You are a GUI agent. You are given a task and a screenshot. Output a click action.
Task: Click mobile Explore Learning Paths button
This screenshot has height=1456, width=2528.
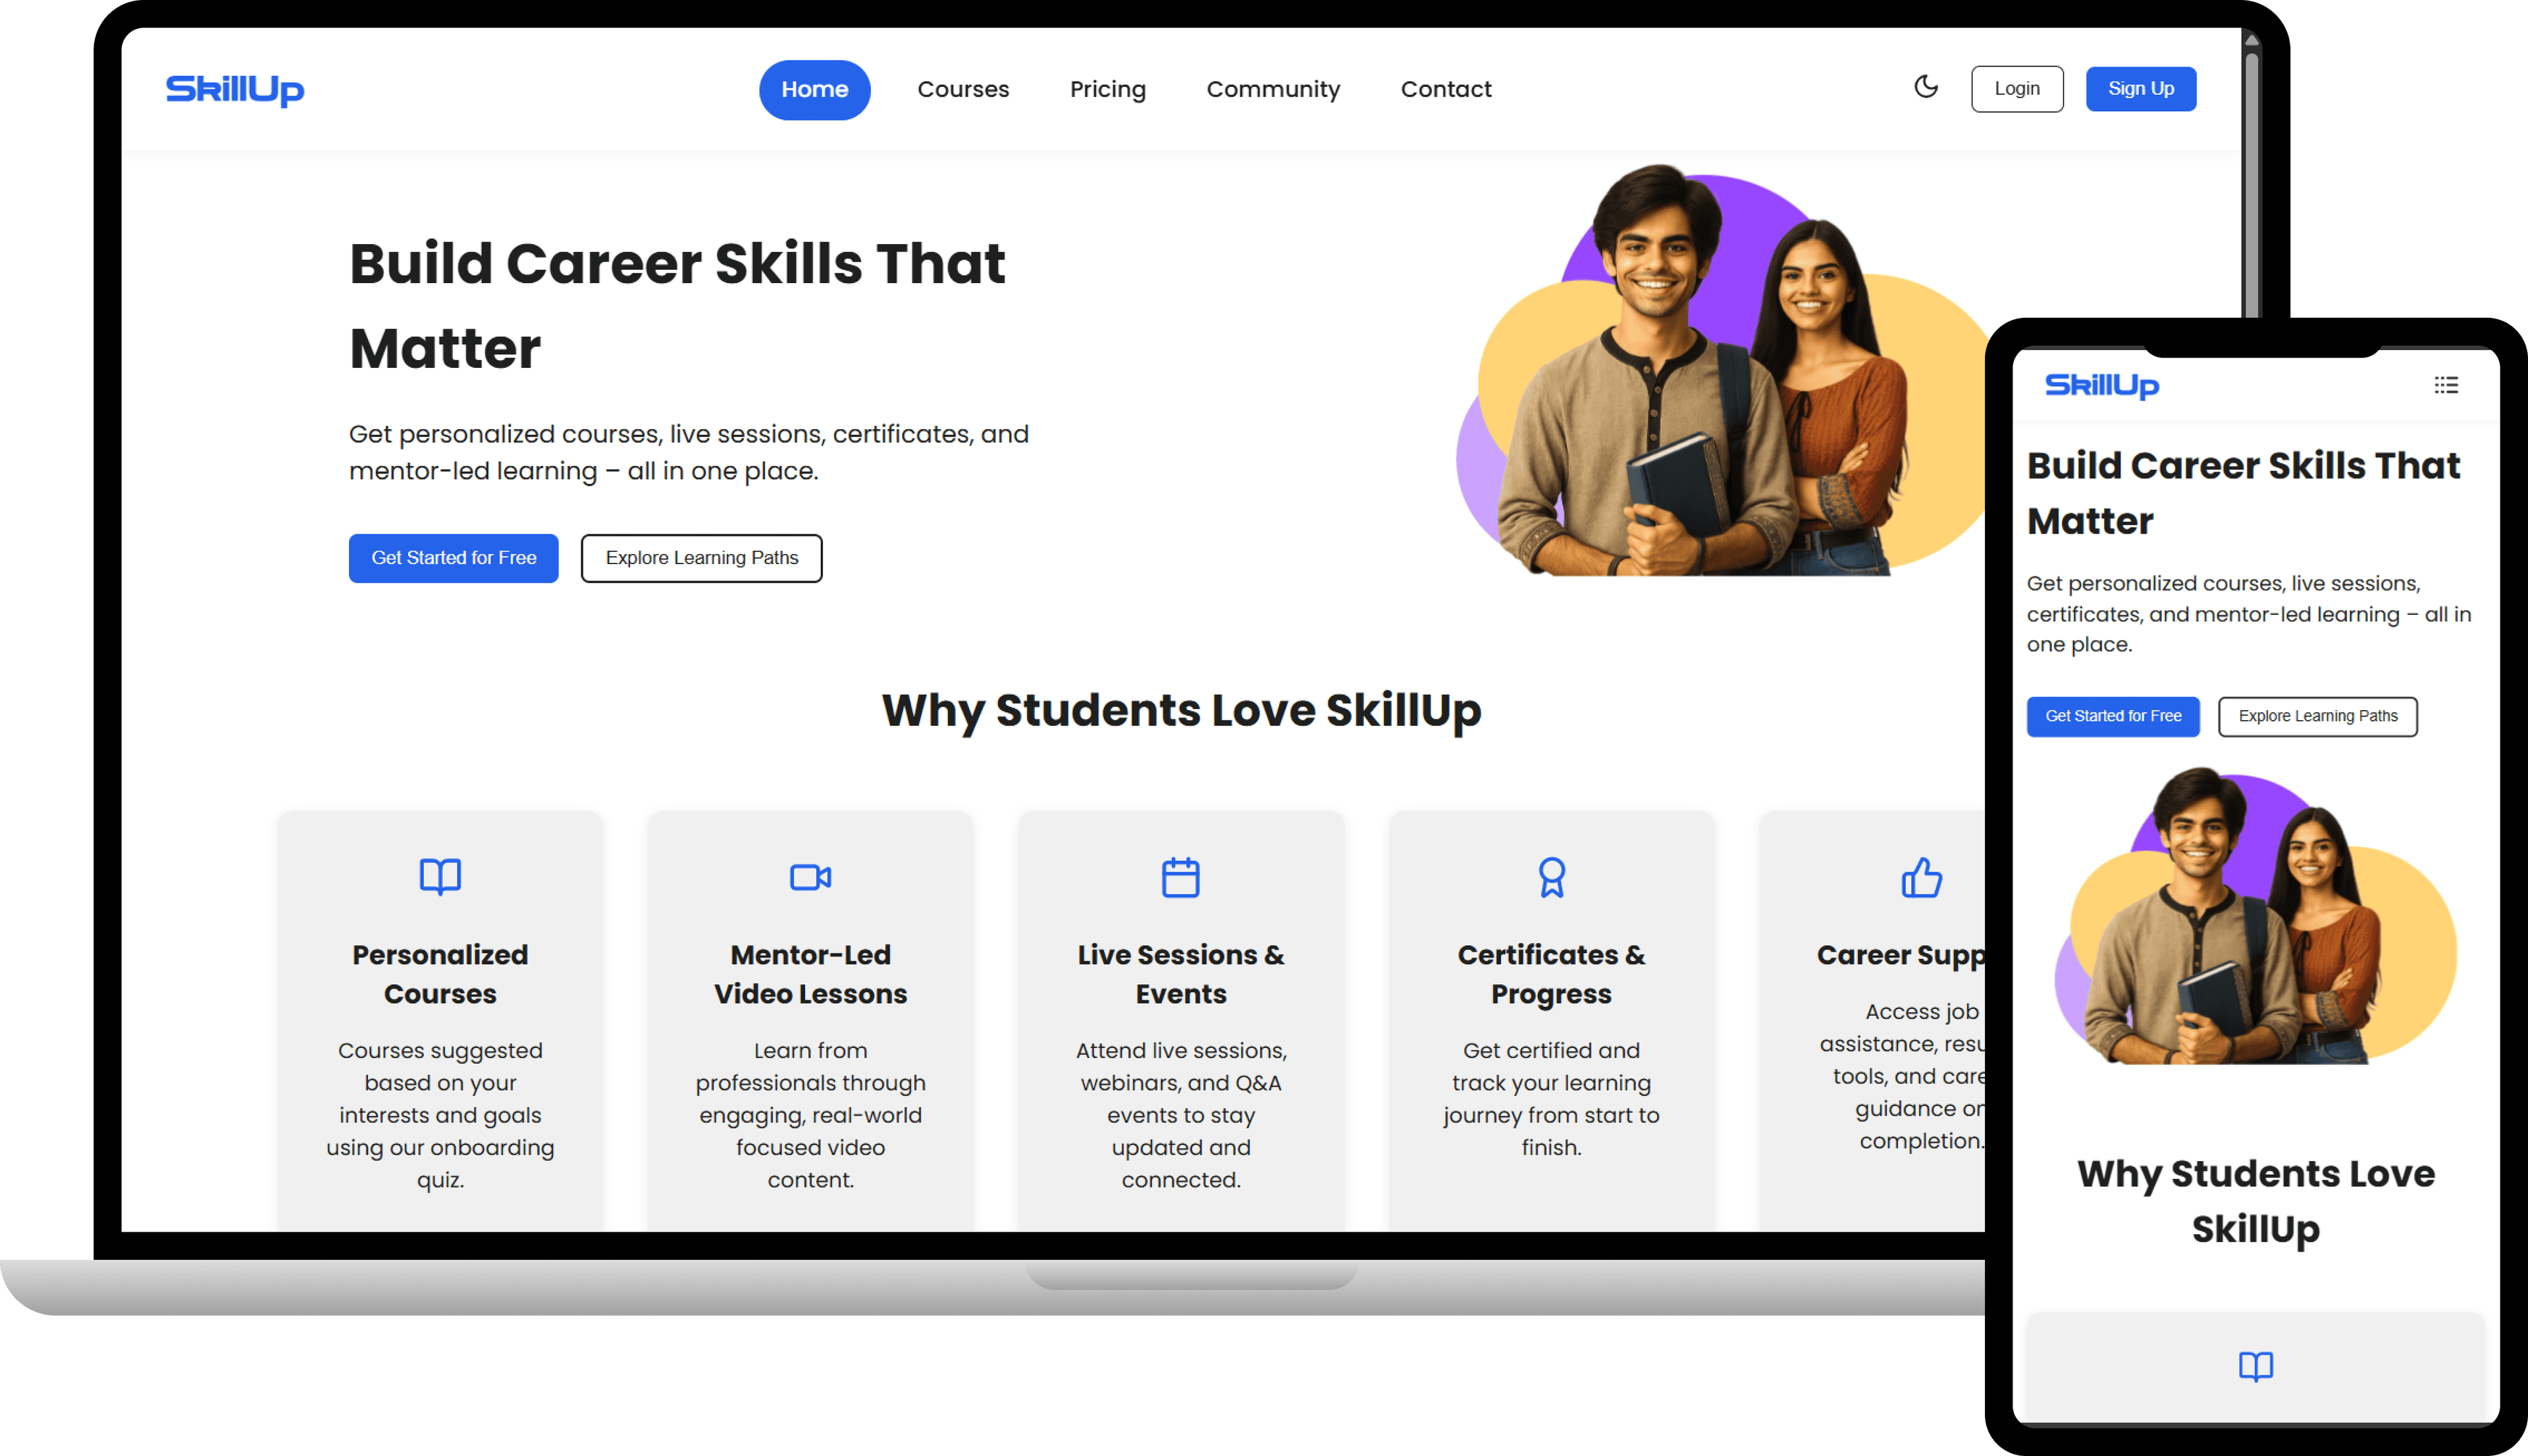coord(2318,716)
